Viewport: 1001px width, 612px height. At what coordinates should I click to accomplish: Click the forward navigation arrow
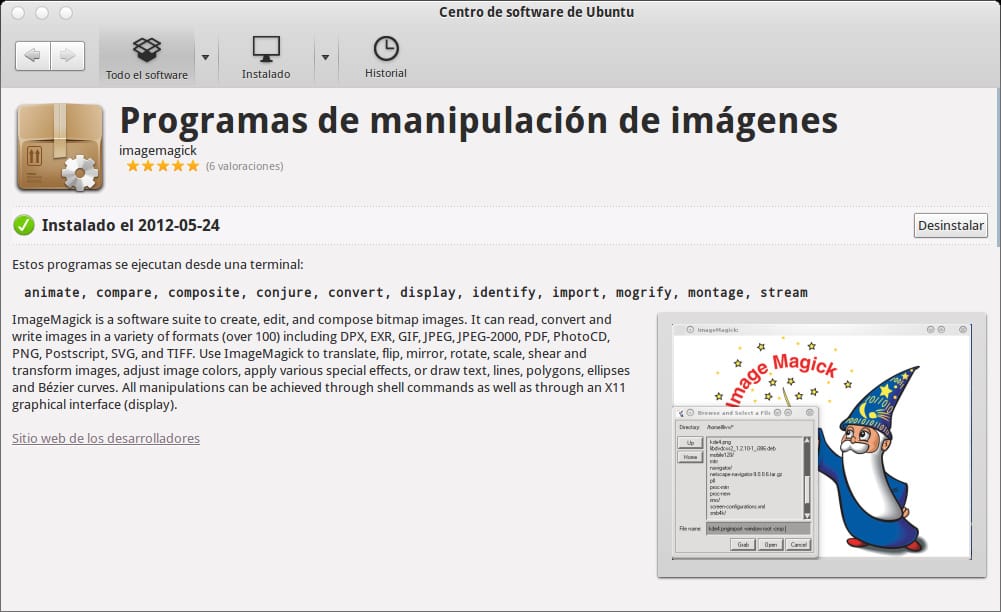[x=68, y=55]
